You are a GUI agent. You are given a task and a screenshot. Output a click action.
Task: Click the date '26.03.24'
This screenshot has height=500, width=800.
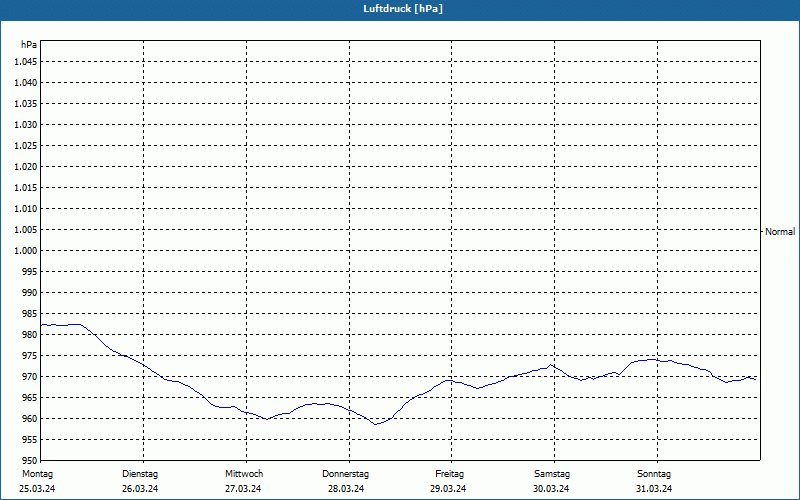point(140,489)
